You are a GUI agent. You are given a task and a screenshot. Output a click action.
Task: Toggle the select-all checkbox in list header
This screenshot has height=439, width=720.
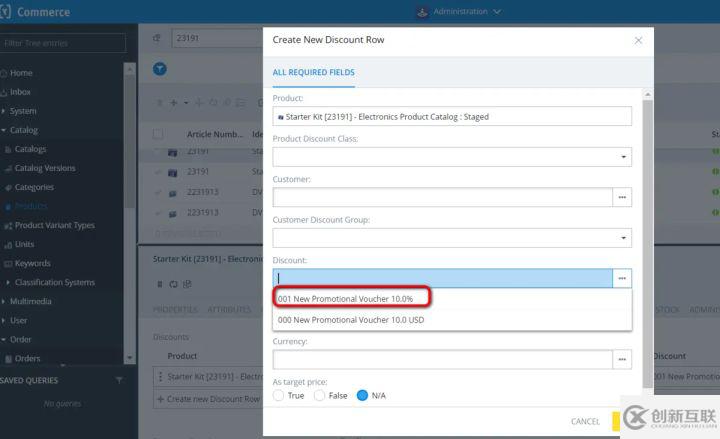(x=158, y=134)
